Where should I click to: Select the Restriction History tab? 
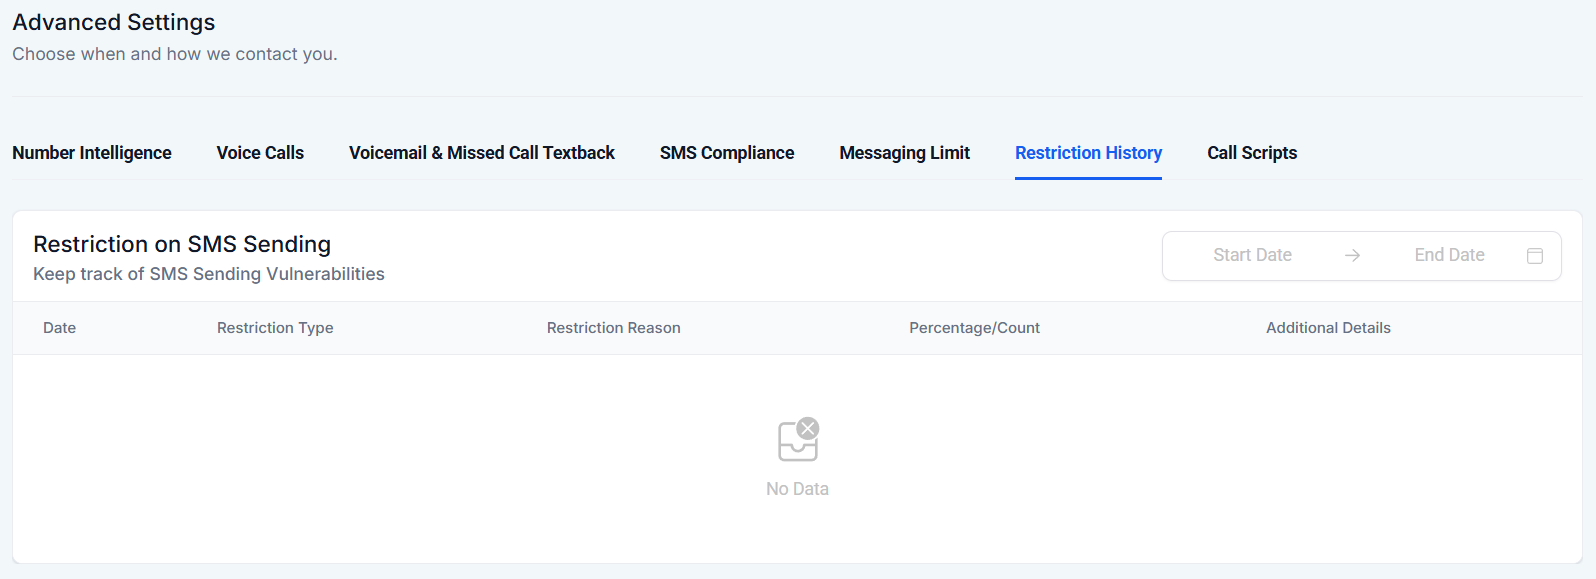point(1088,153)
